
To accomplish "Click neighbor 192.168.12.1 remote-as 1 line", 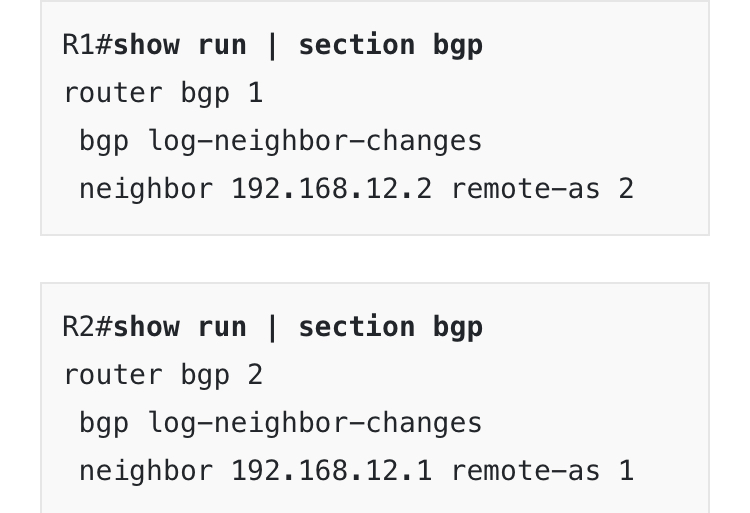I will point(356,471).
